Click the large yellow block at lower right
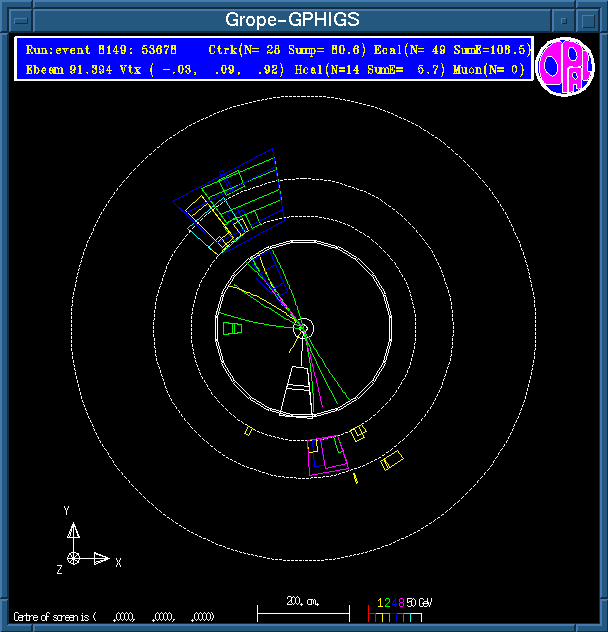 [392, 460]
